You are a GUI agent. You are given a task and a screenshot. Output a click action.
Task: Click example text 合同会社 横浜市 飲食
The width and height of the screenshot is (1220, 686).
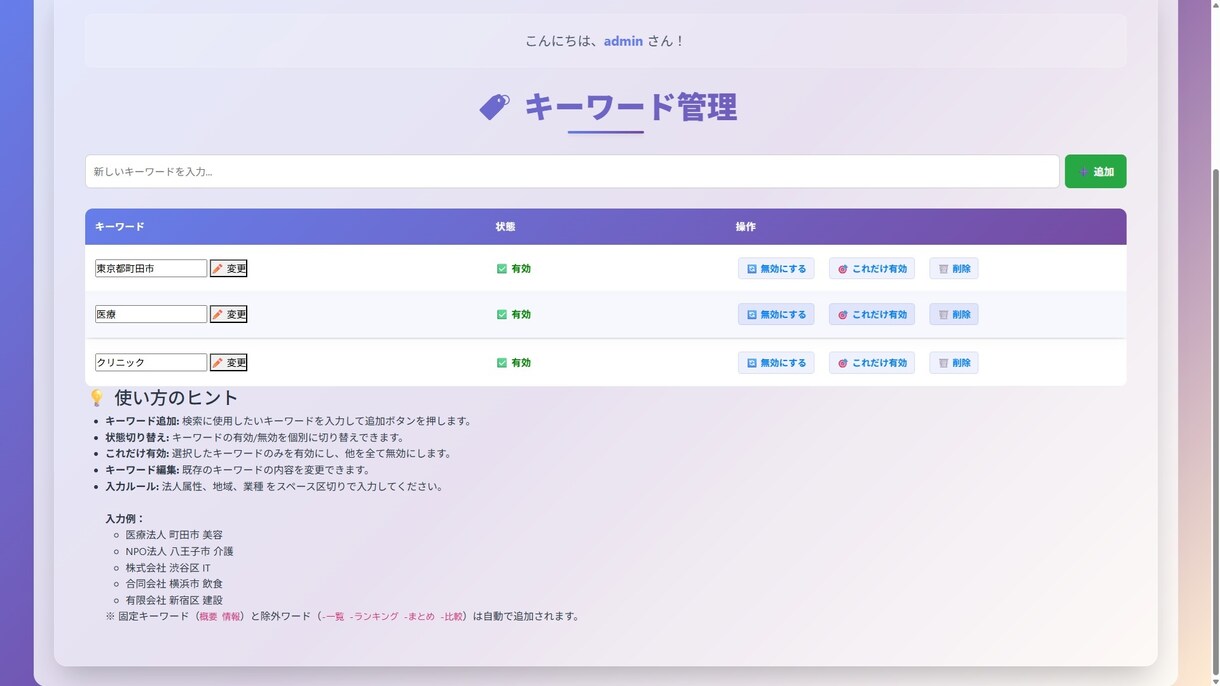pyautogui.click(x=174, y=584)
